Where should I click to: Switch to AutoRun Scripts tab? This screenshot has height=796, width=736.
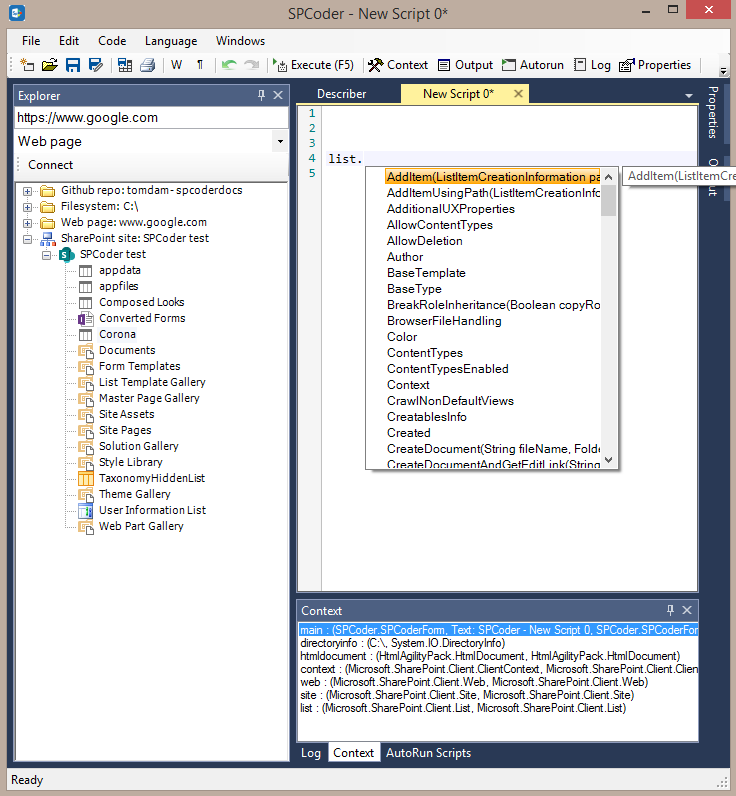pyautogui.click(x=428, y=753)
